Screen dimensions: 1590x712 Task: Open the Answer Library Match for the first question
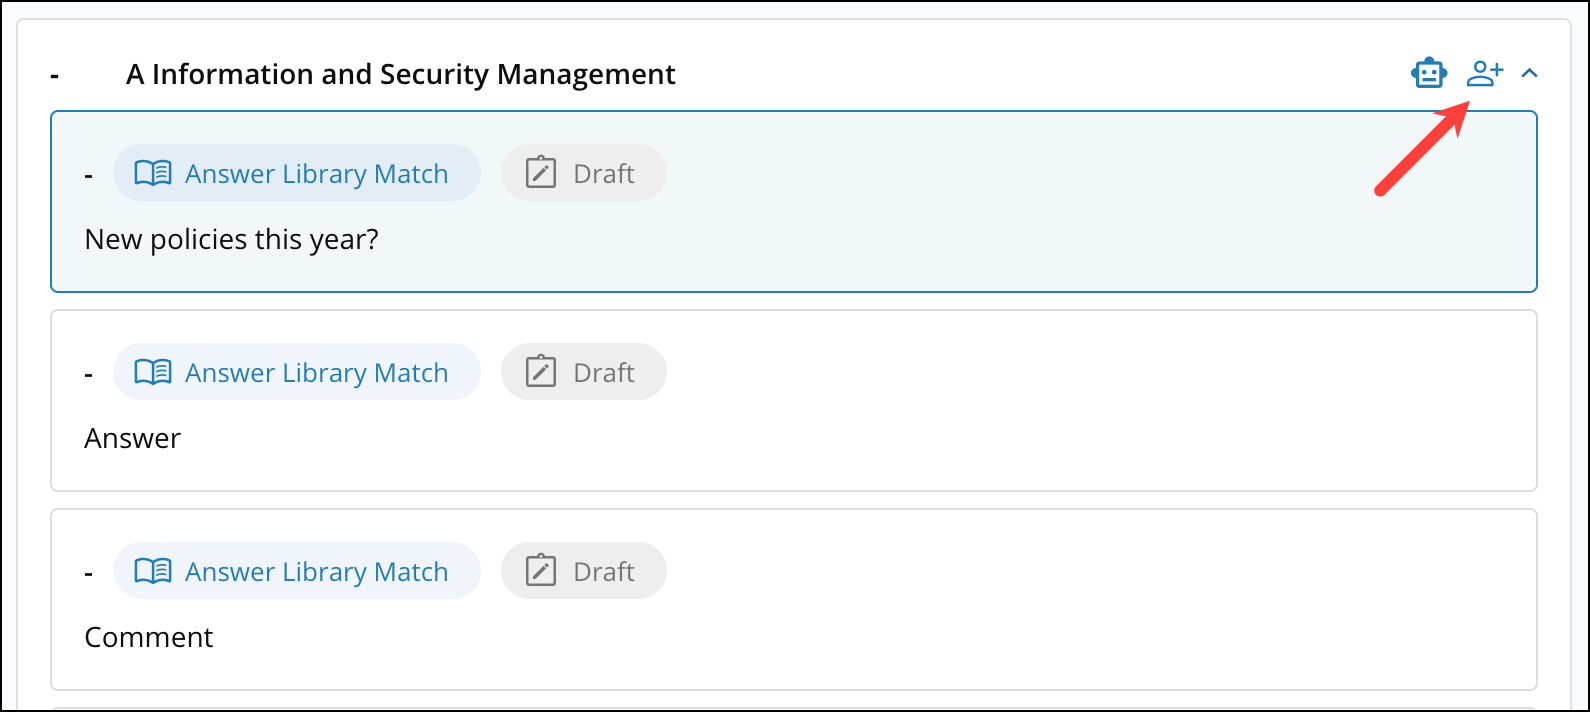(296, 172)
